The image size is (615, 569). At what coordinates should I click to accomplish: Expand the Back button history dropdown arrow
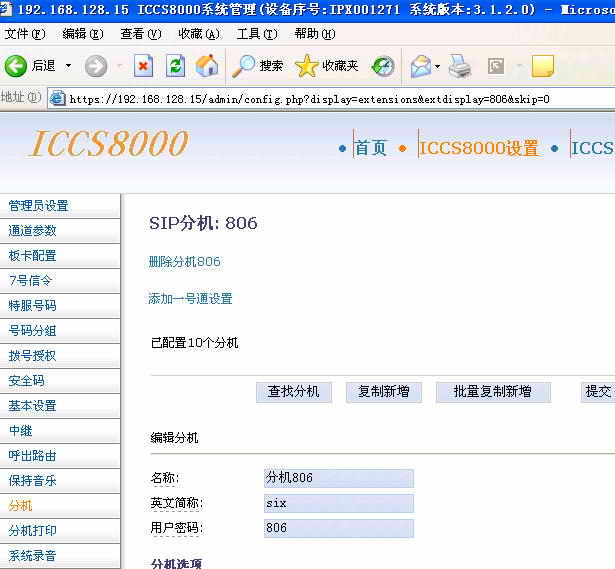pos(68,66)
